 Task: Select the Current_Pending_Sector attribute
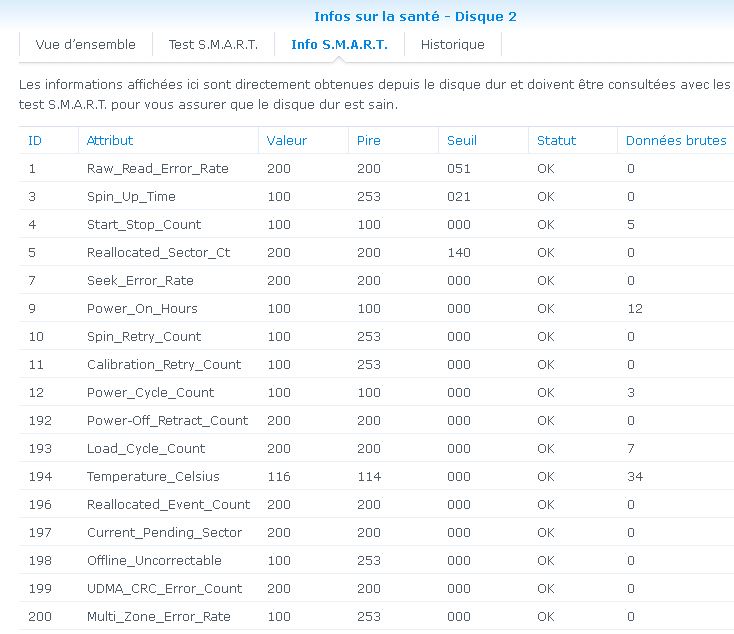point(164,532)
